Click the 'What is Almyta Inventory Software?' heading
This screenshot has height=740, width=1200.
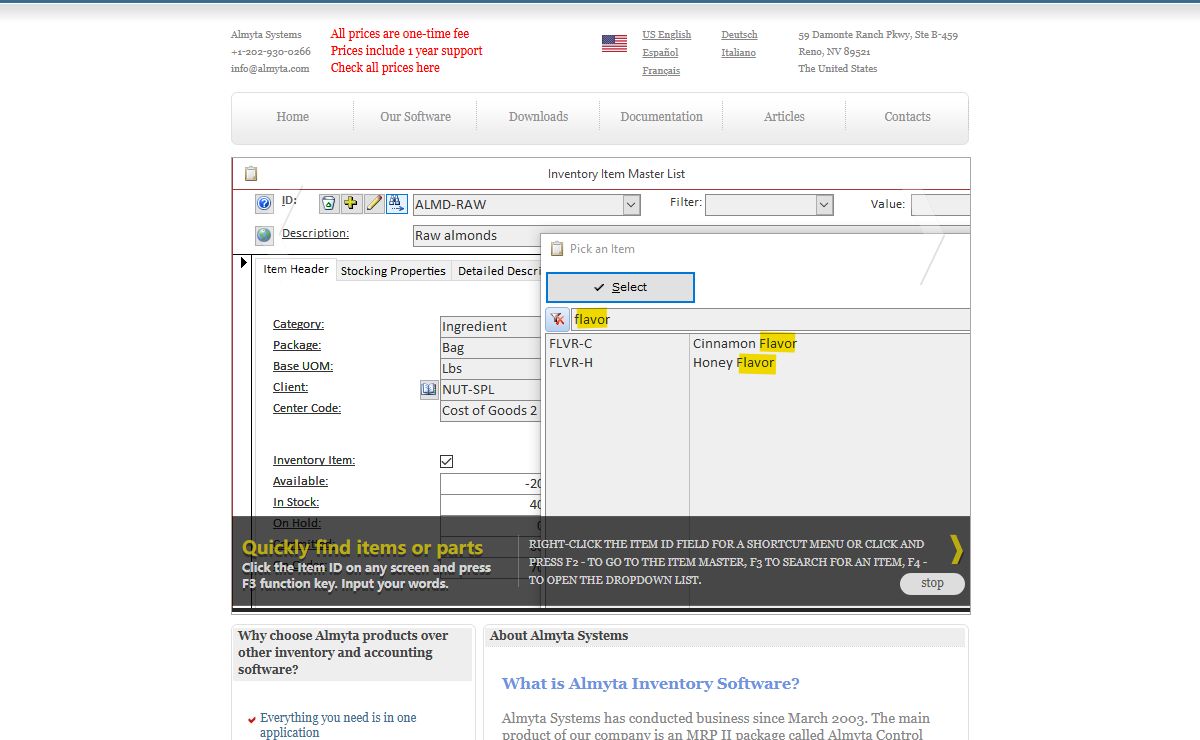(x=651, y=684)
